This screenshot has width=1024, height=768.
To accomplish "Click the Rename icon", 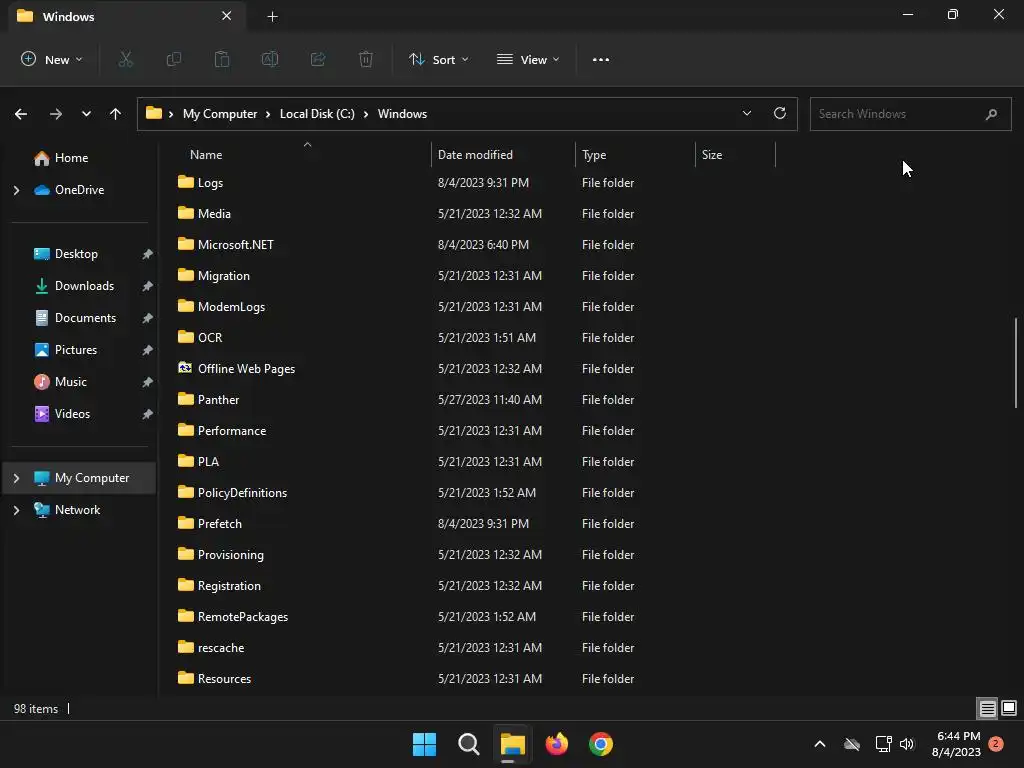I will pyautogui.click(x=270, y=59).
